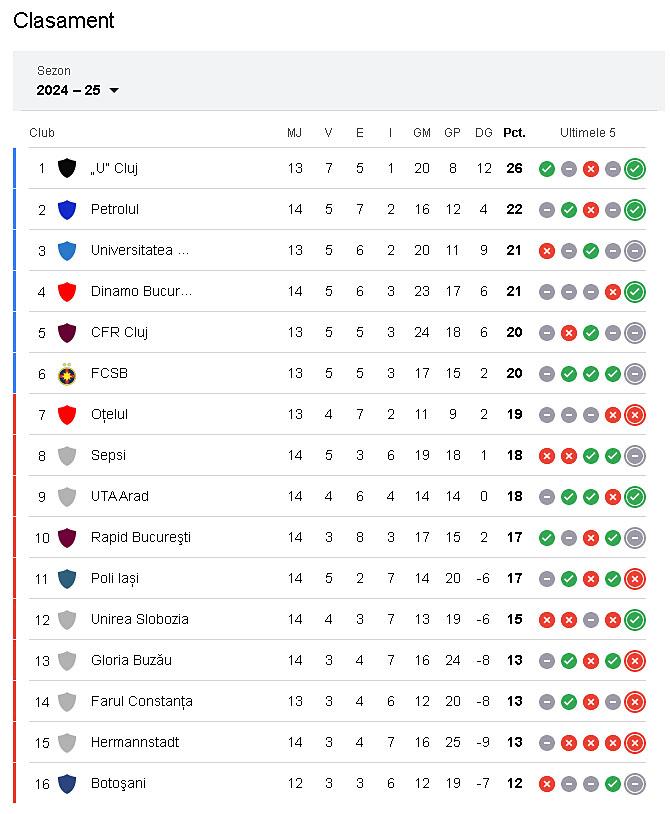Click the Ultimele 5 column header
This screenshot has height=814, width=670.
point(588,132)
